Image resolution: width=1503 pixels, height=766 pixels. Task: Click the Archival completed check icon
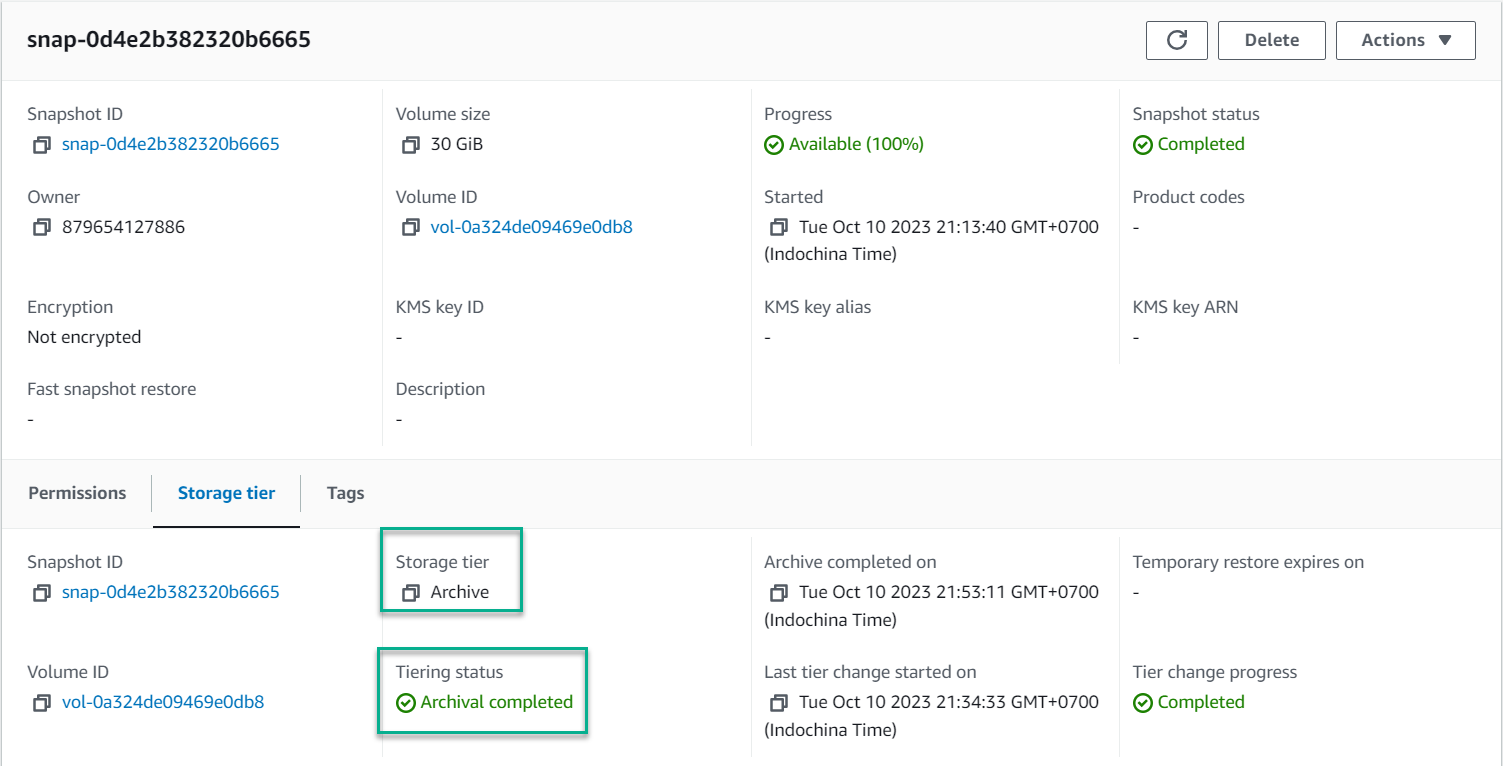tap(405, 703)
